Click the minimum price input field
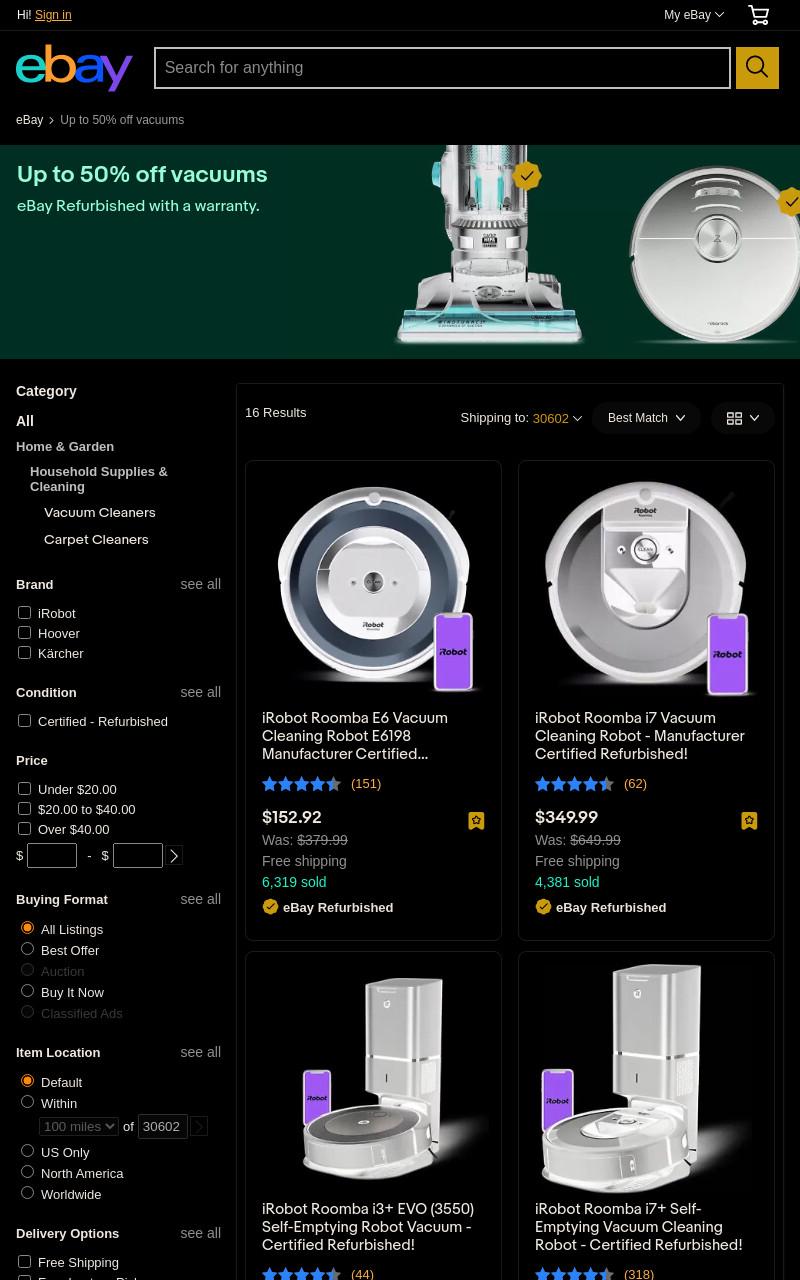Screen dimensions: 800x1280 52,856
